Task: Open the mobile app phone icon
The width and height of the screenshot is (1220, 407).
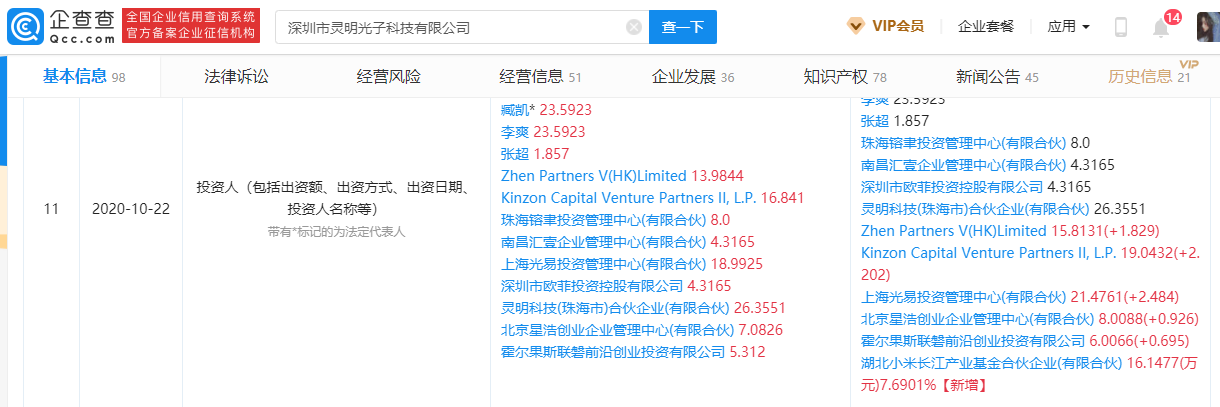Action: point(1121,27)
